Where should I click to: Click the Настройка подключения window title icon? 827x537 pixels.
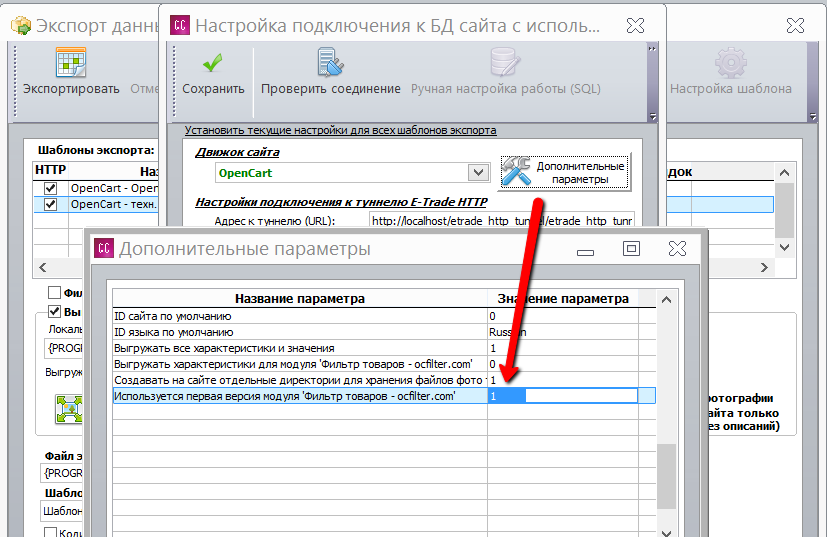[180, 25]
